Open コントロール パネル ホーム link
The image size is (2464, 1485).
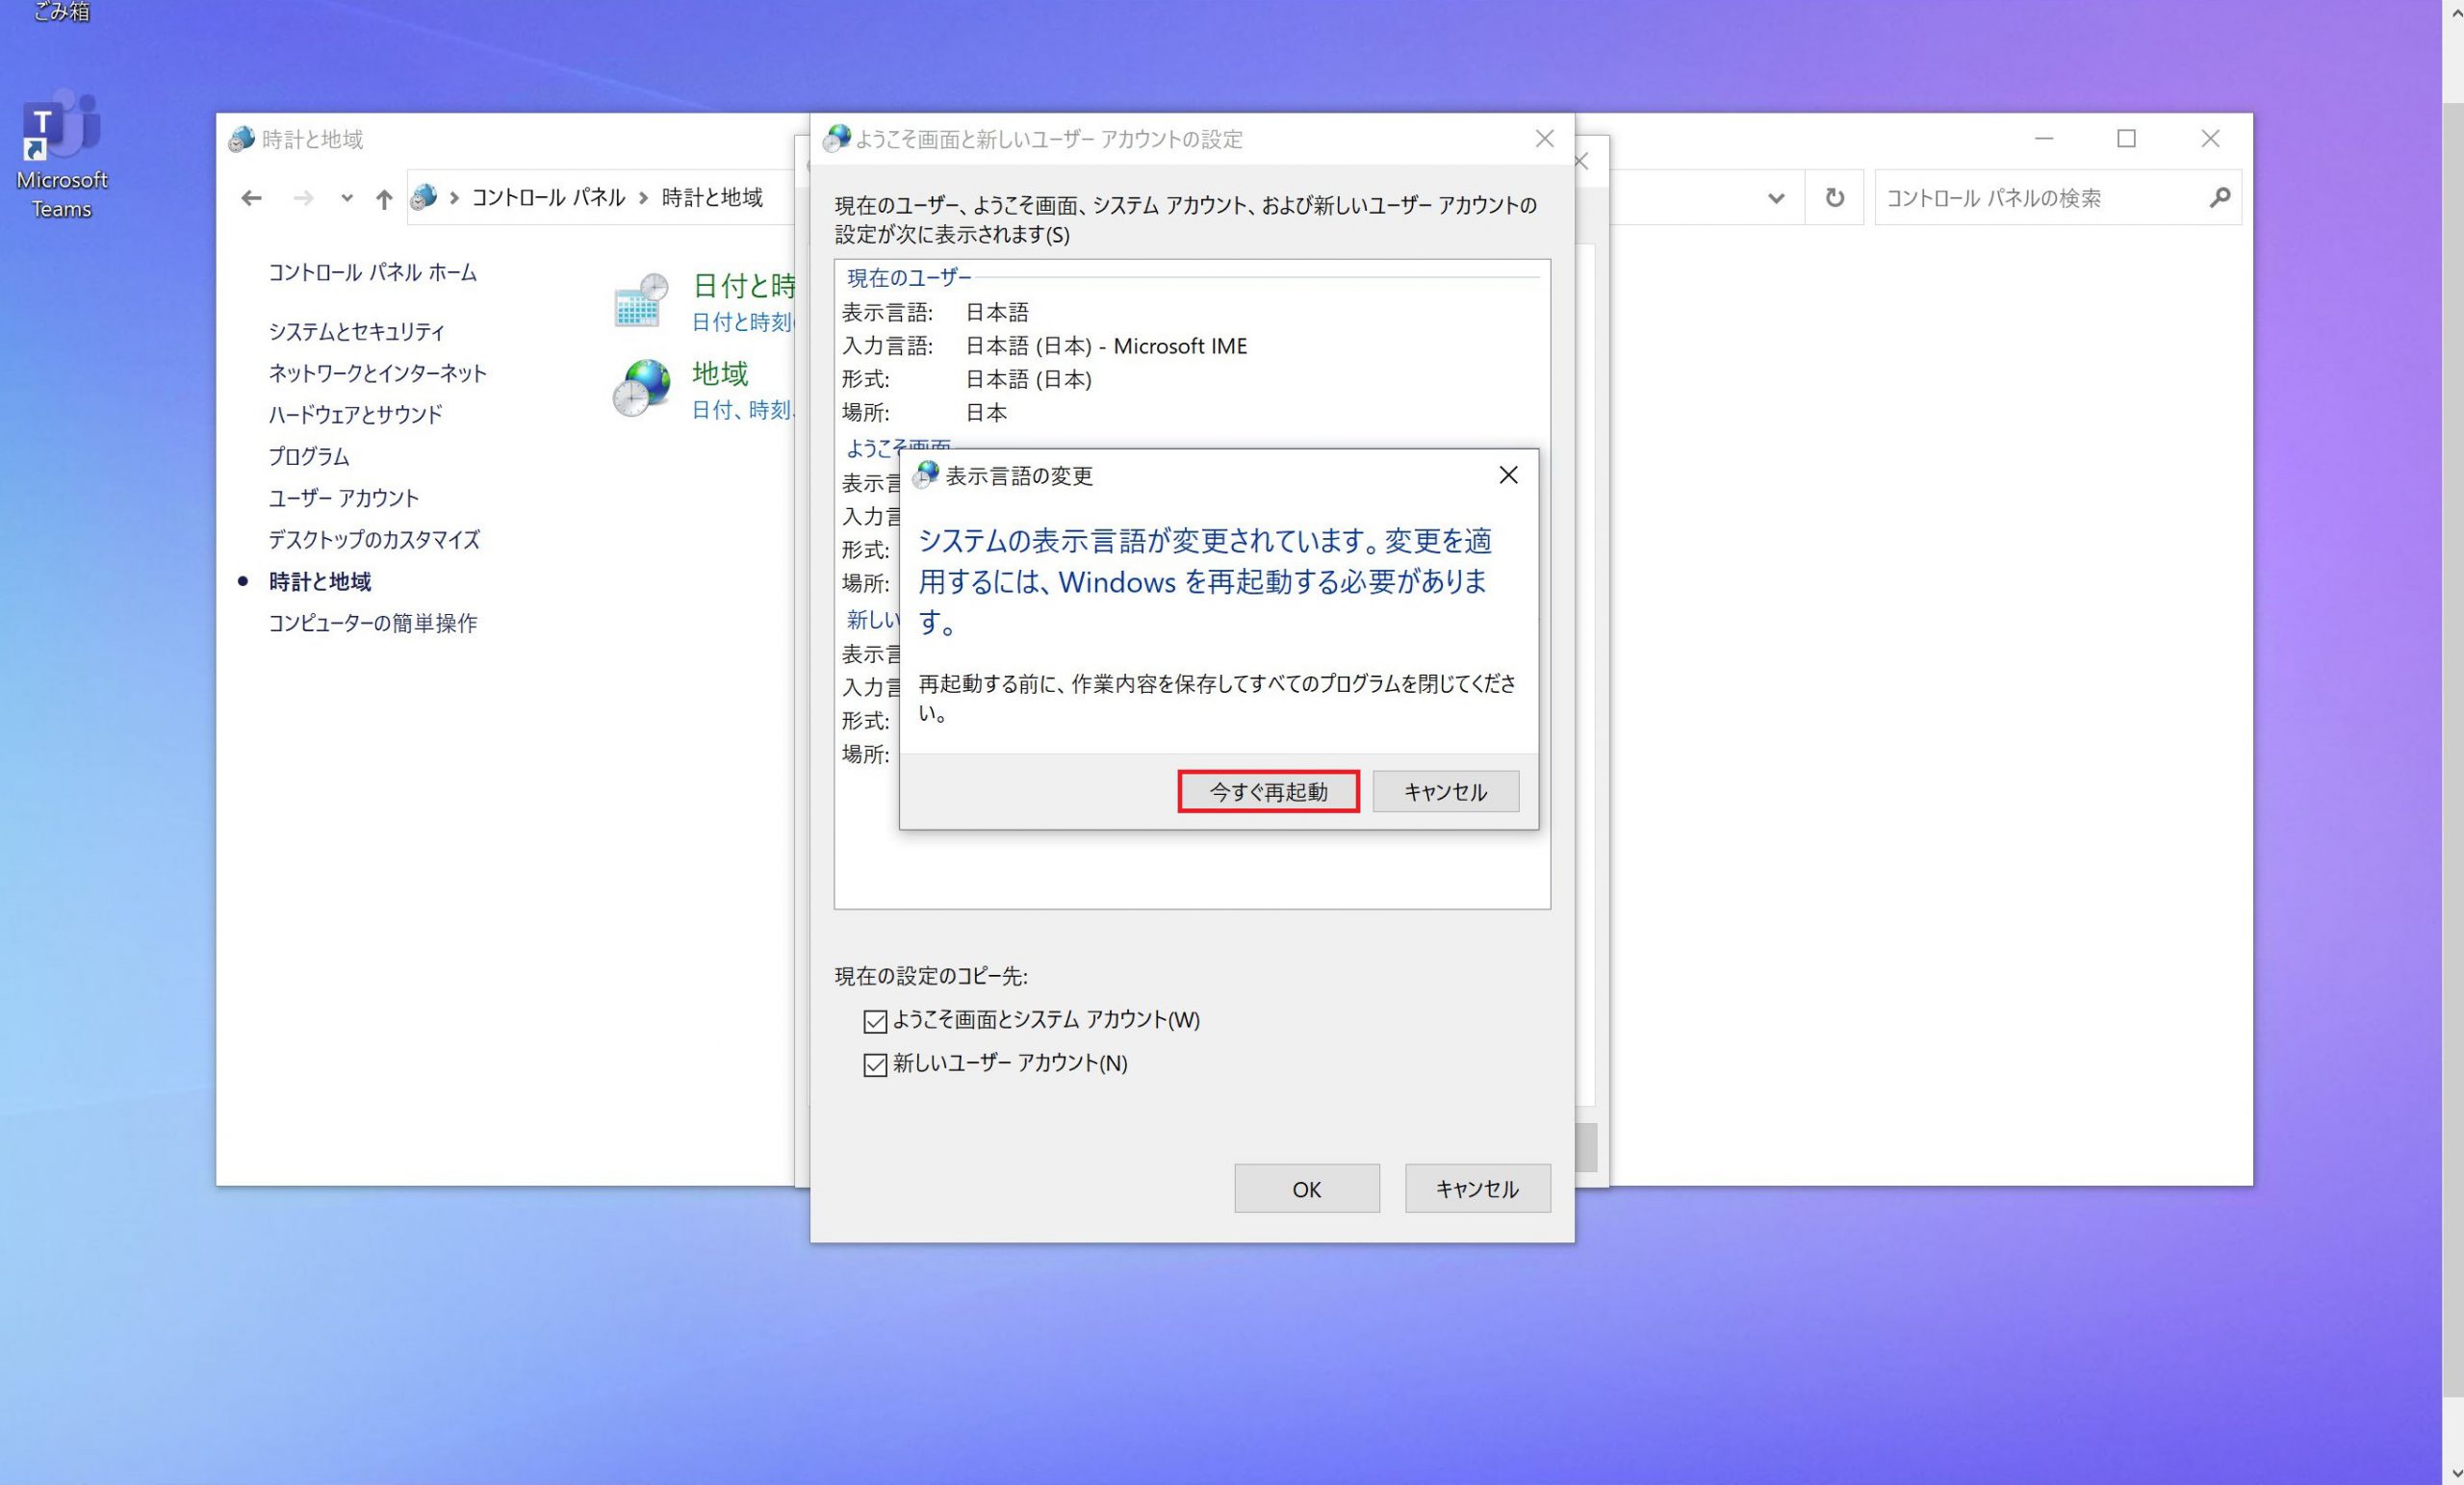point(372,272)
